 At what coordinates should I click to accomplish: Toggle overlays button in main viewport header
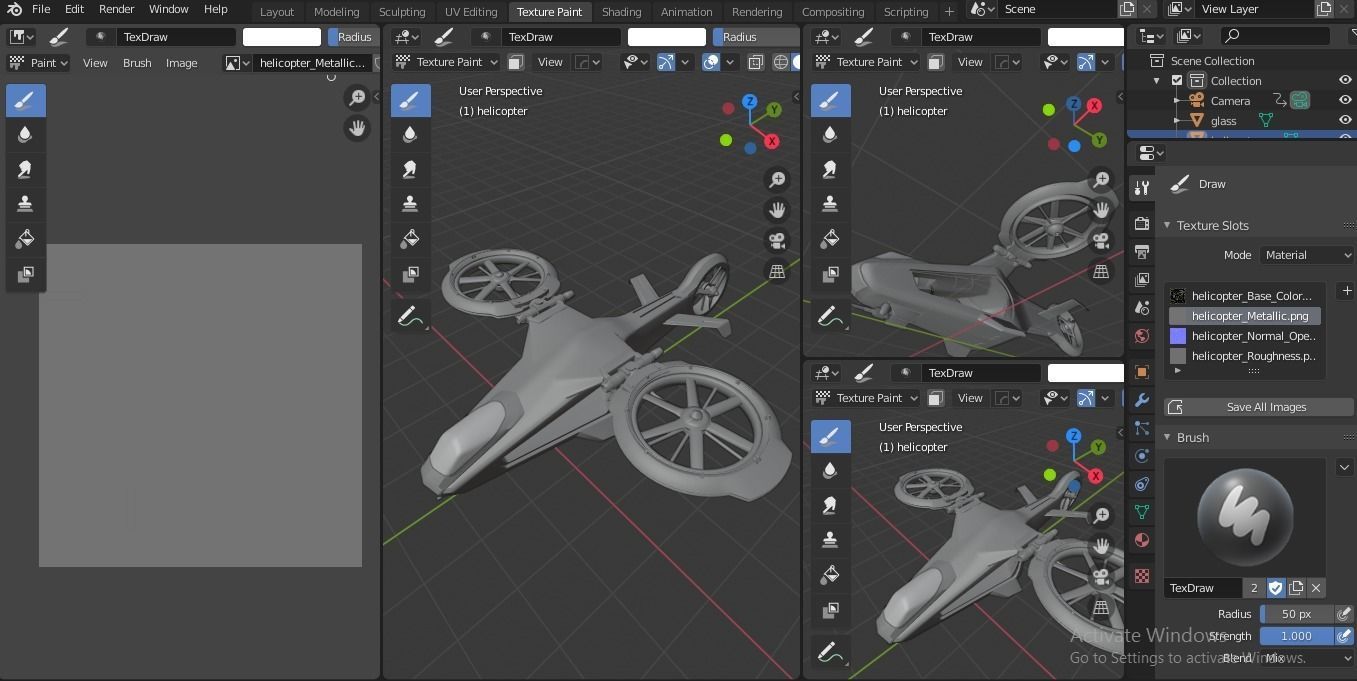(x=711, y=62)
